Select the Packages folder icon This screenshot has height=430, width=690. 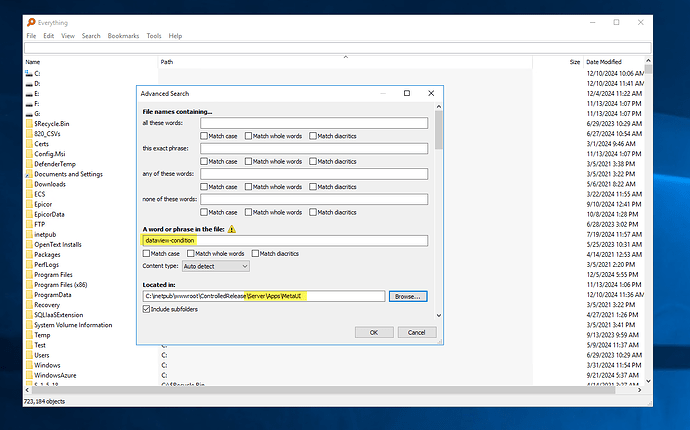click(x=29, y=255)
